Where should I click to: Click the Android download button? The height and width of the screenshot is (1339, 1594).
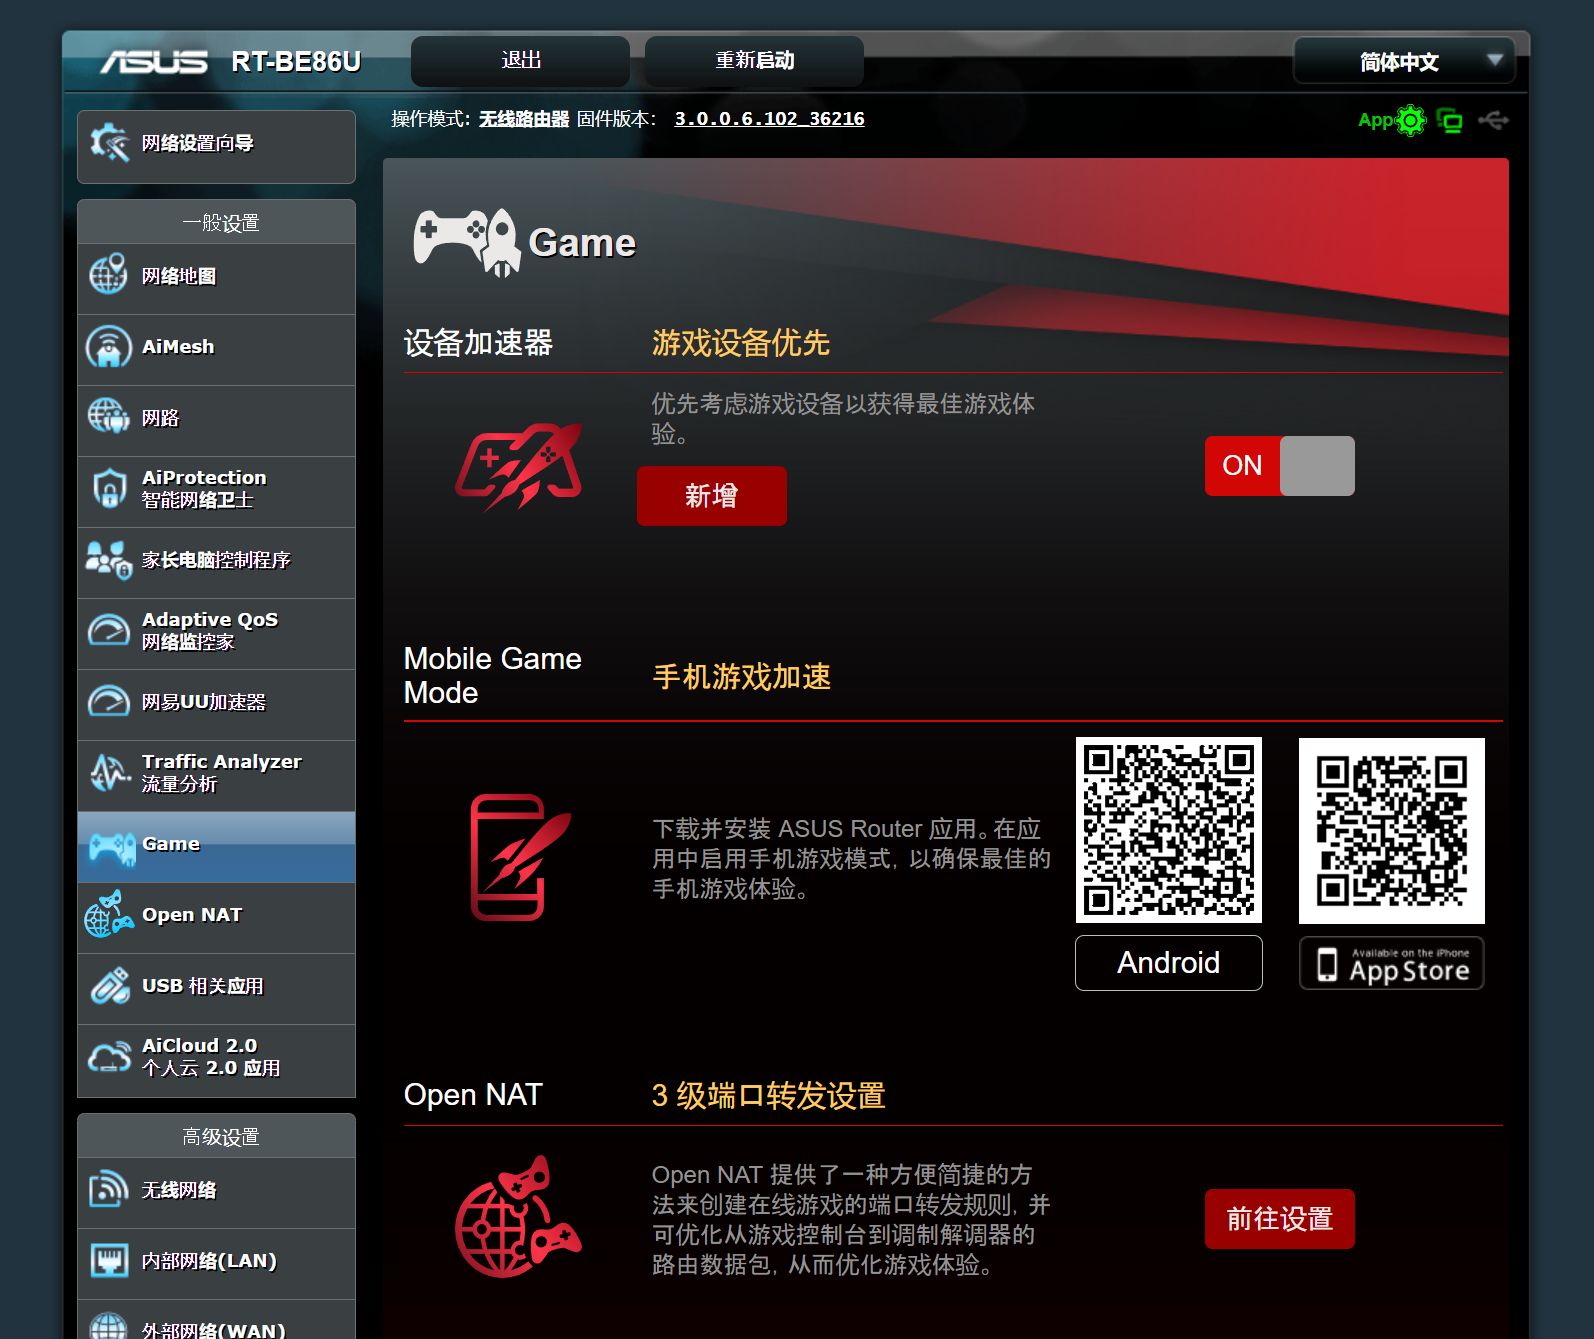pos(1168,963)
